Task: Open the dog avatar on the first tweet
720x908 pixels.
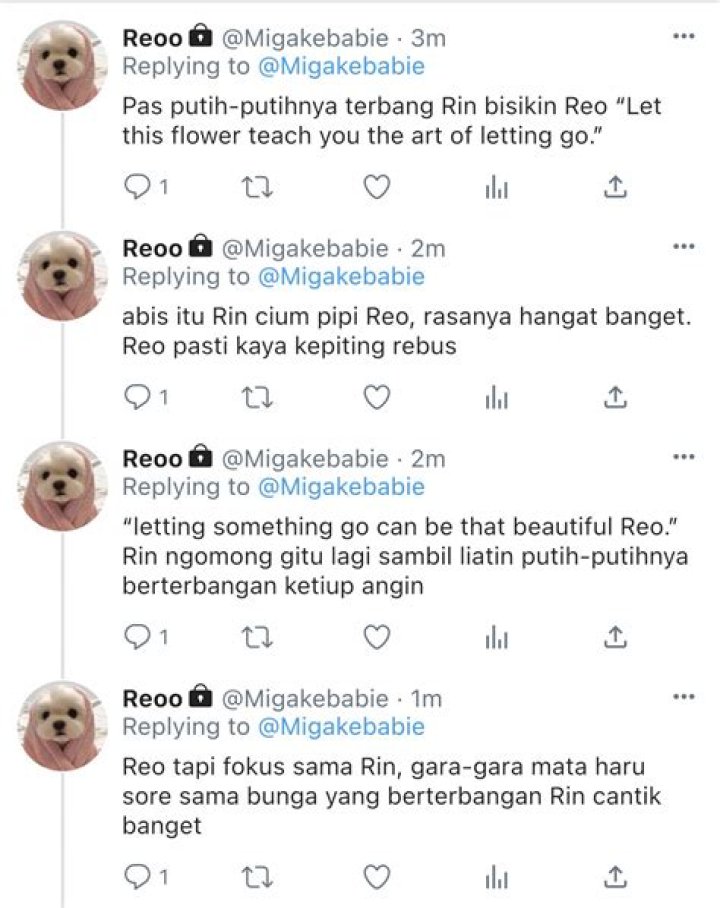Action: (62, 65)
